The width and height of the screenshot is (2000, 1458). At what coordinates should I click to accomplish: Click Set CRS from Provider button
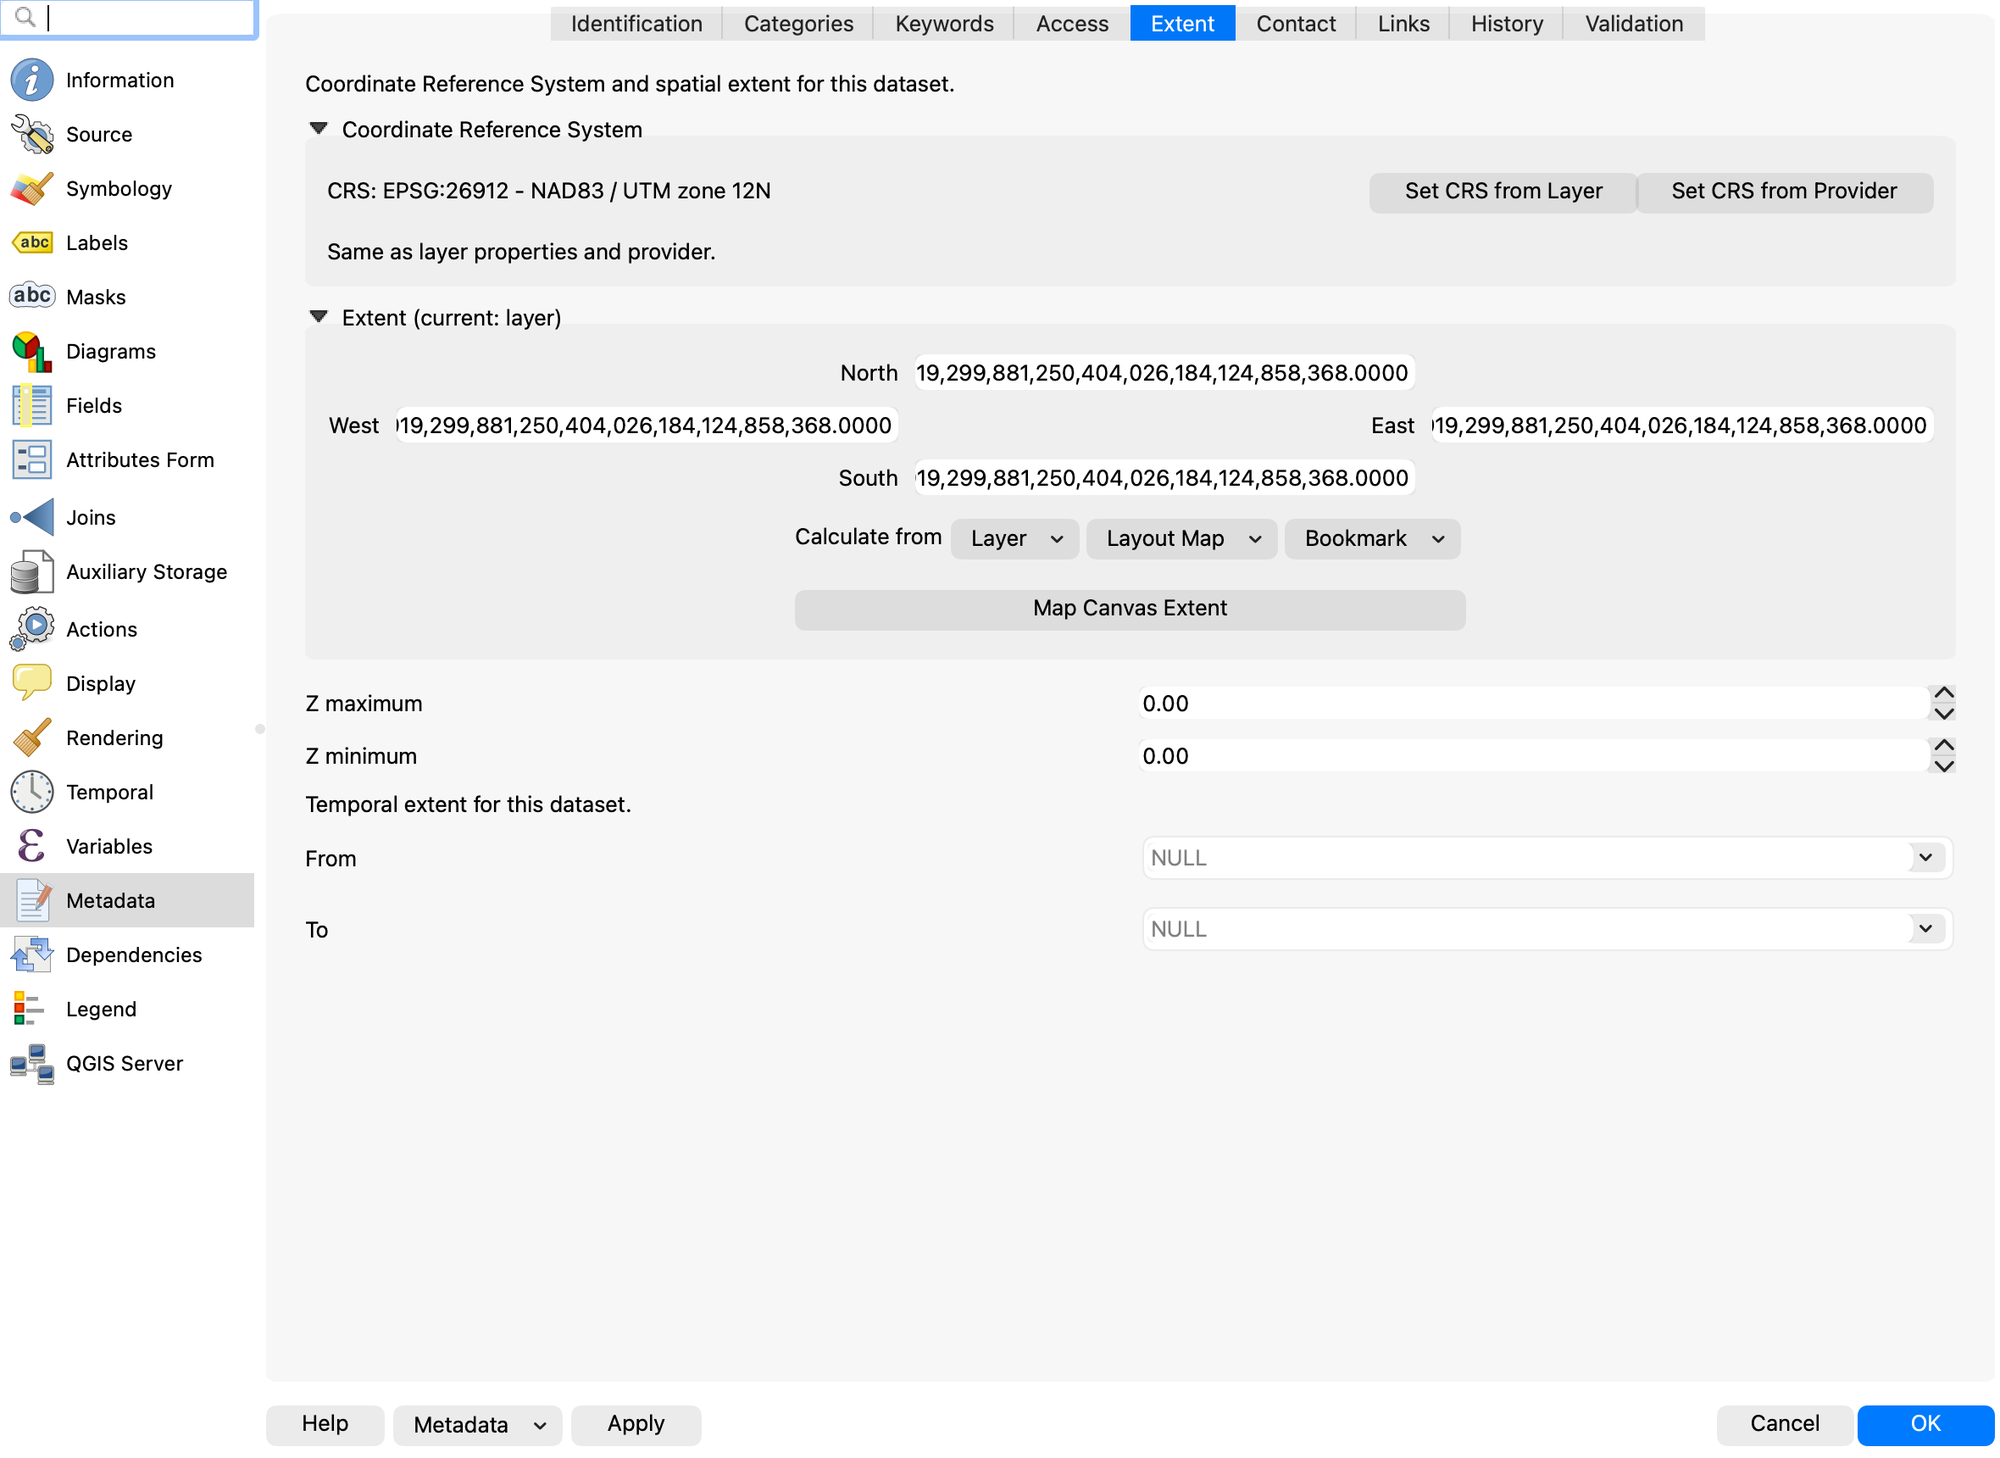click(x=1784, y=191)
